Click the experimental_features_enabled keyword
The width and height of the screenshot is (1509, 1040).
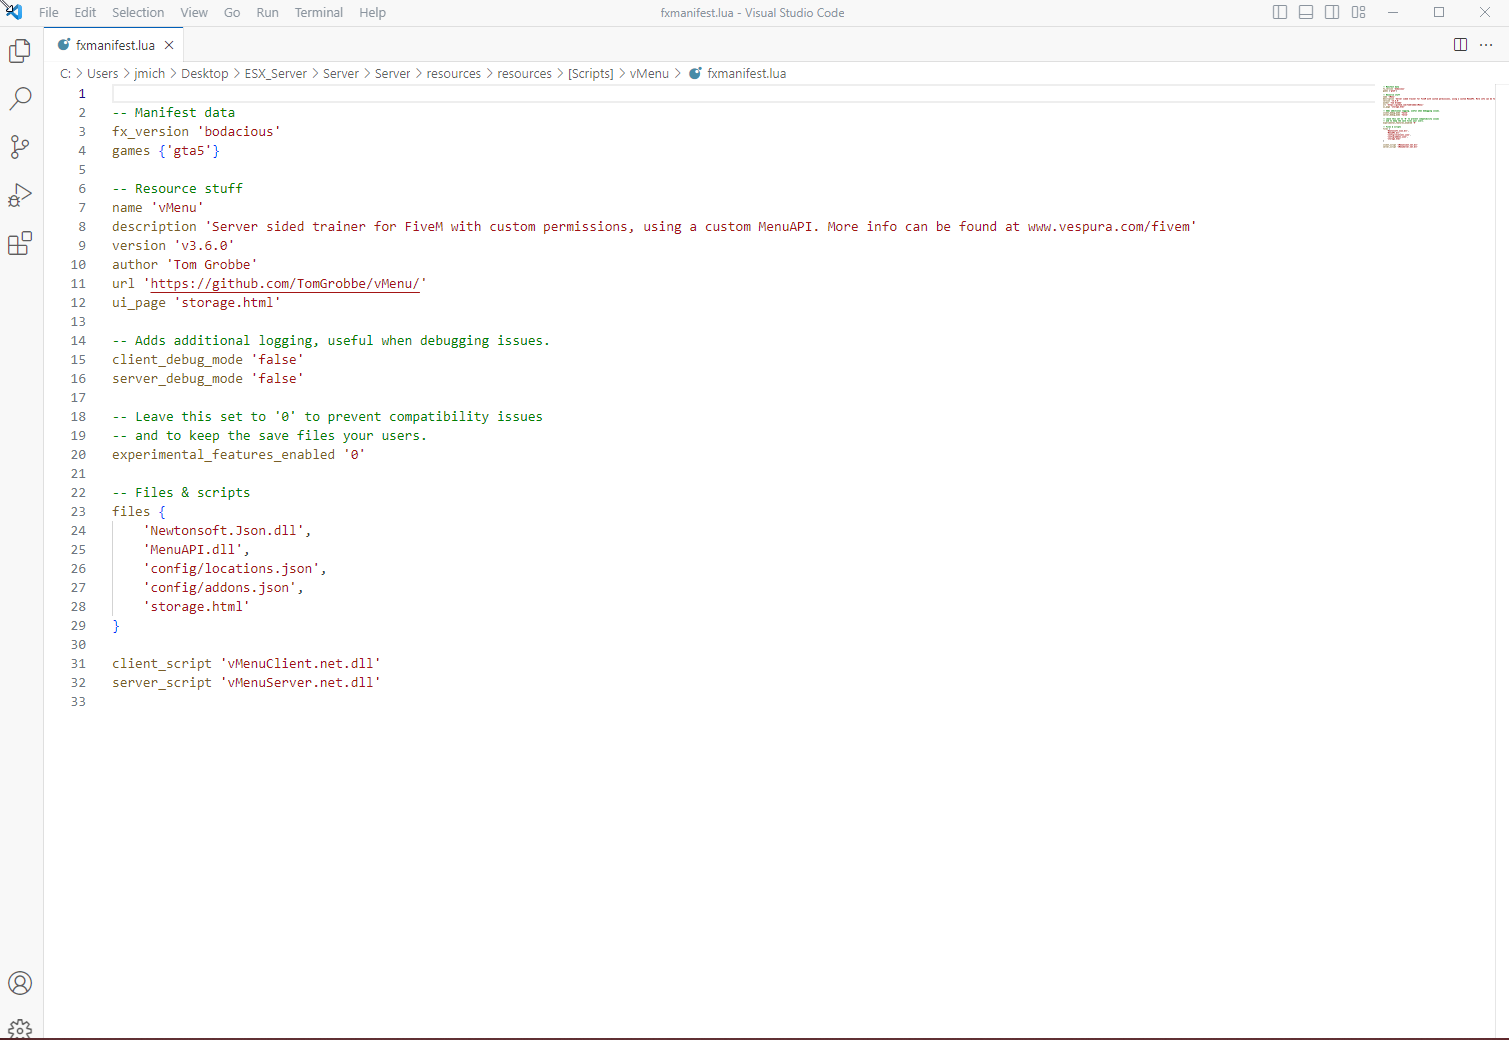click(223, 455)
